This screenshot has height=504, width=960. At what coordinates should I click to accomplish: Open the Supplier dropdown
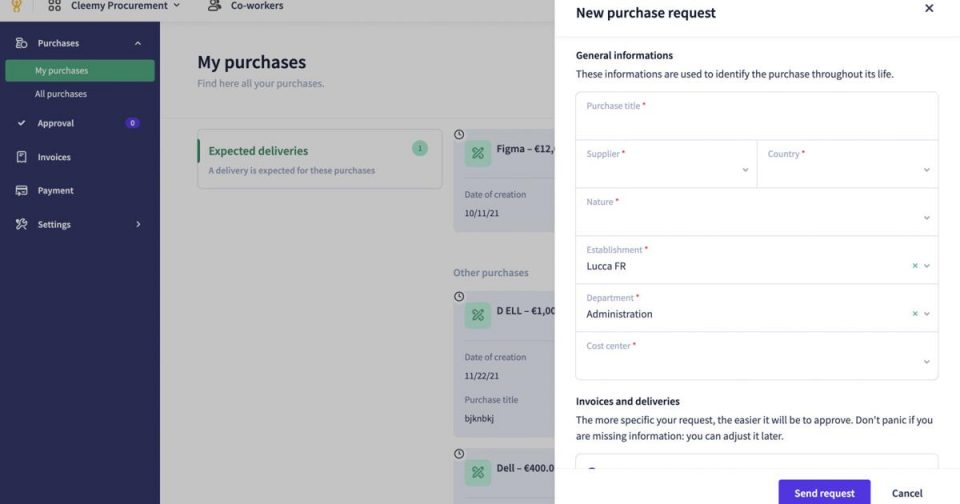(745, 170)
